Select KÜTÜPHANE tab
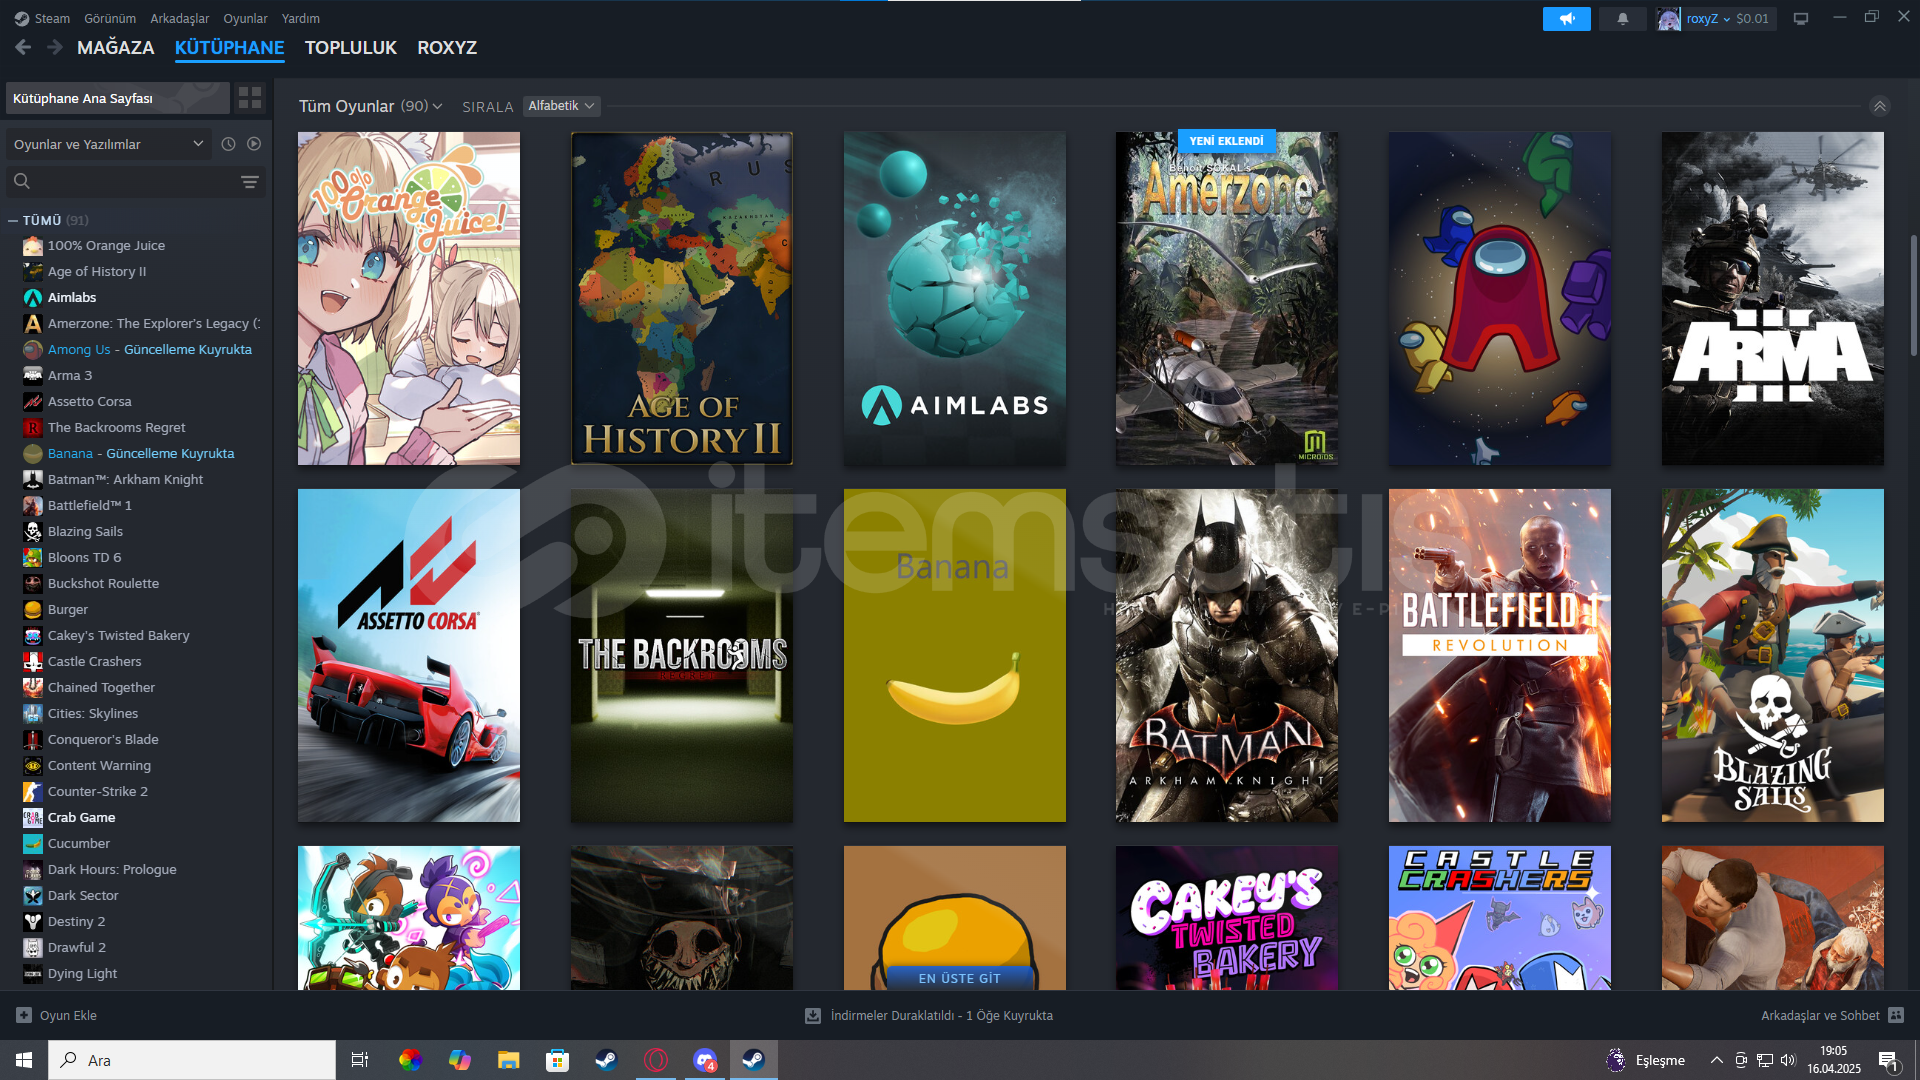 pyautogui.click(x=230, y=47)
